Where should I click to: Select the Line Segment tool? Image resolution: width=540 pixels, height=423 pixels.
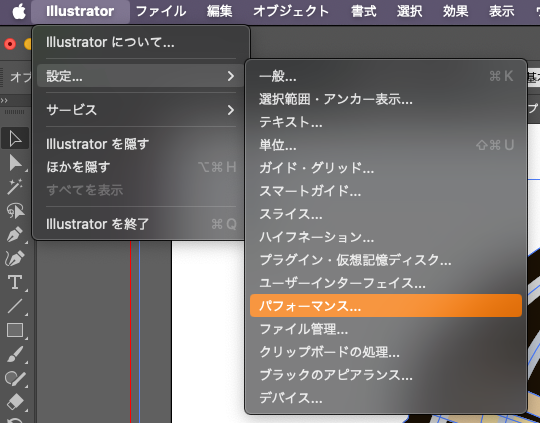coord(15,306)
